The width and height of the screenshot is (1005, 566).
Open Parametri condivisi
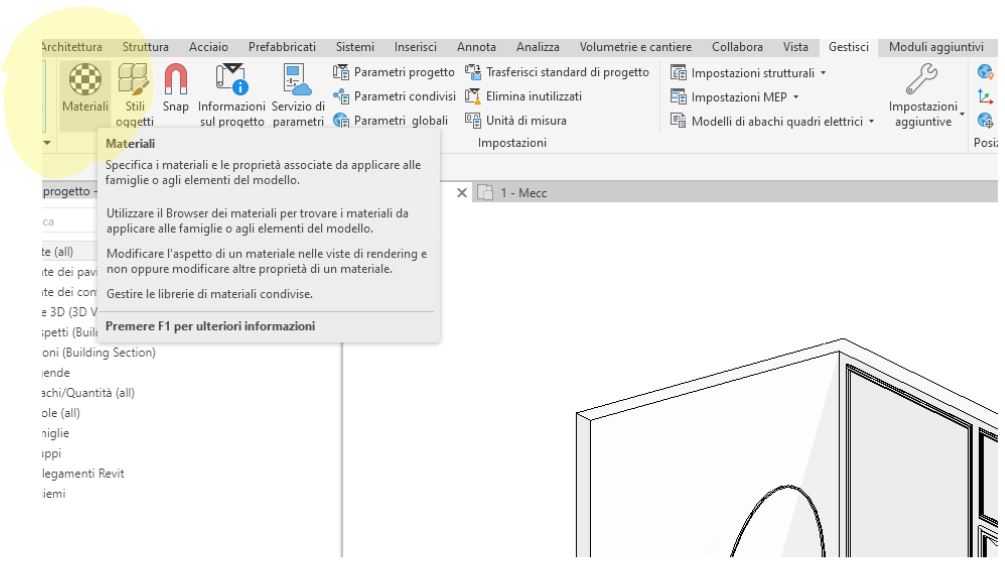tap(394, 96)
